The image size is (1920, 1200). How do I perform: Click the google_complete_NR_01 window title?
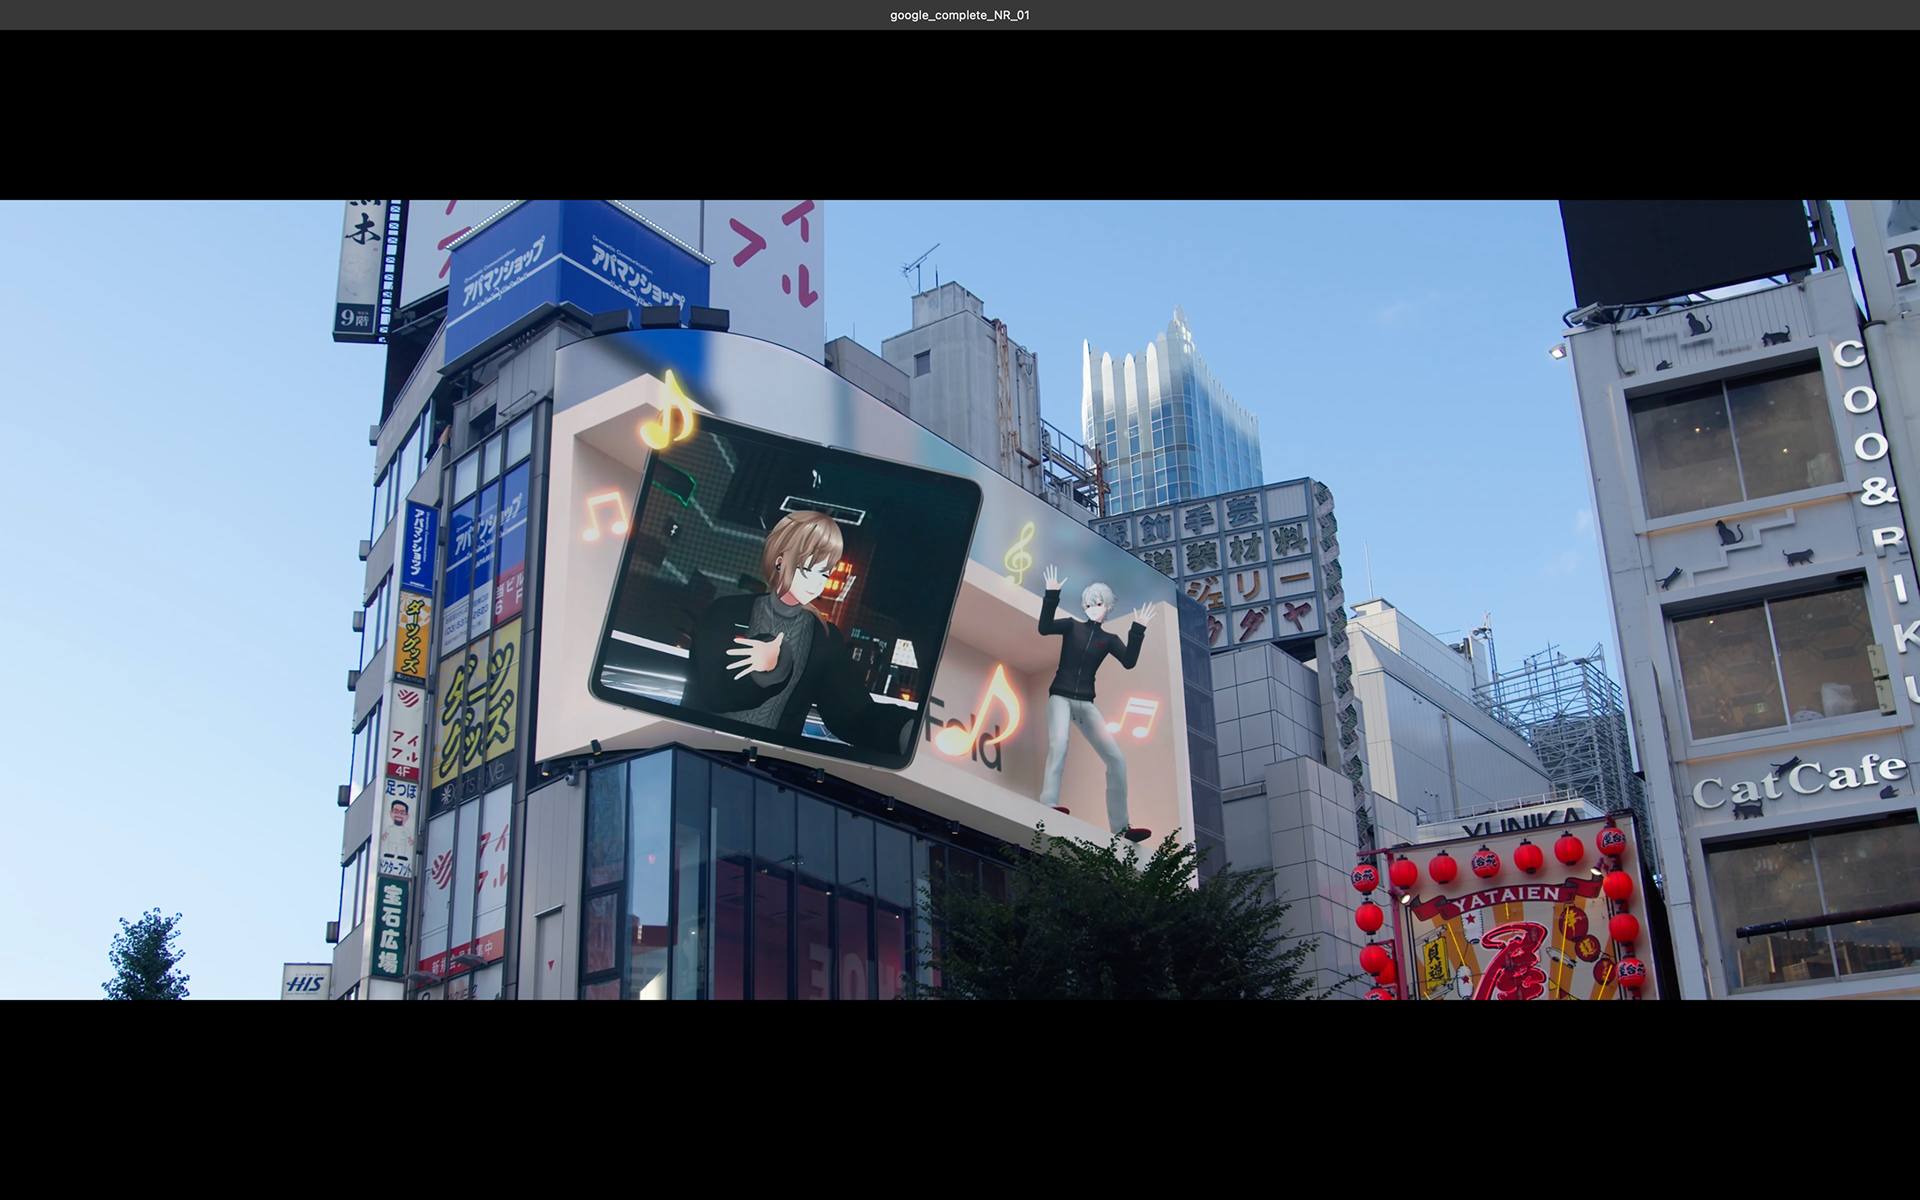(x=959, y=15)
